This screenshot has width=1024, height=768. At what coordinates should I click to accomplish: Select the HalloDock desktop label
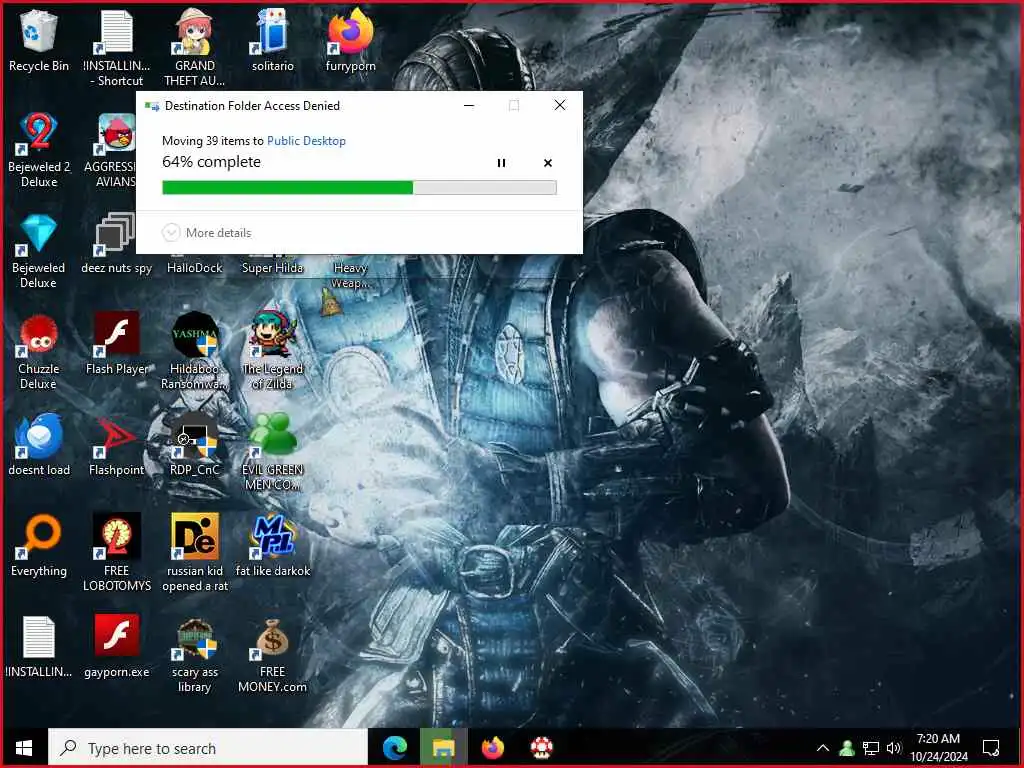point(195,268)
